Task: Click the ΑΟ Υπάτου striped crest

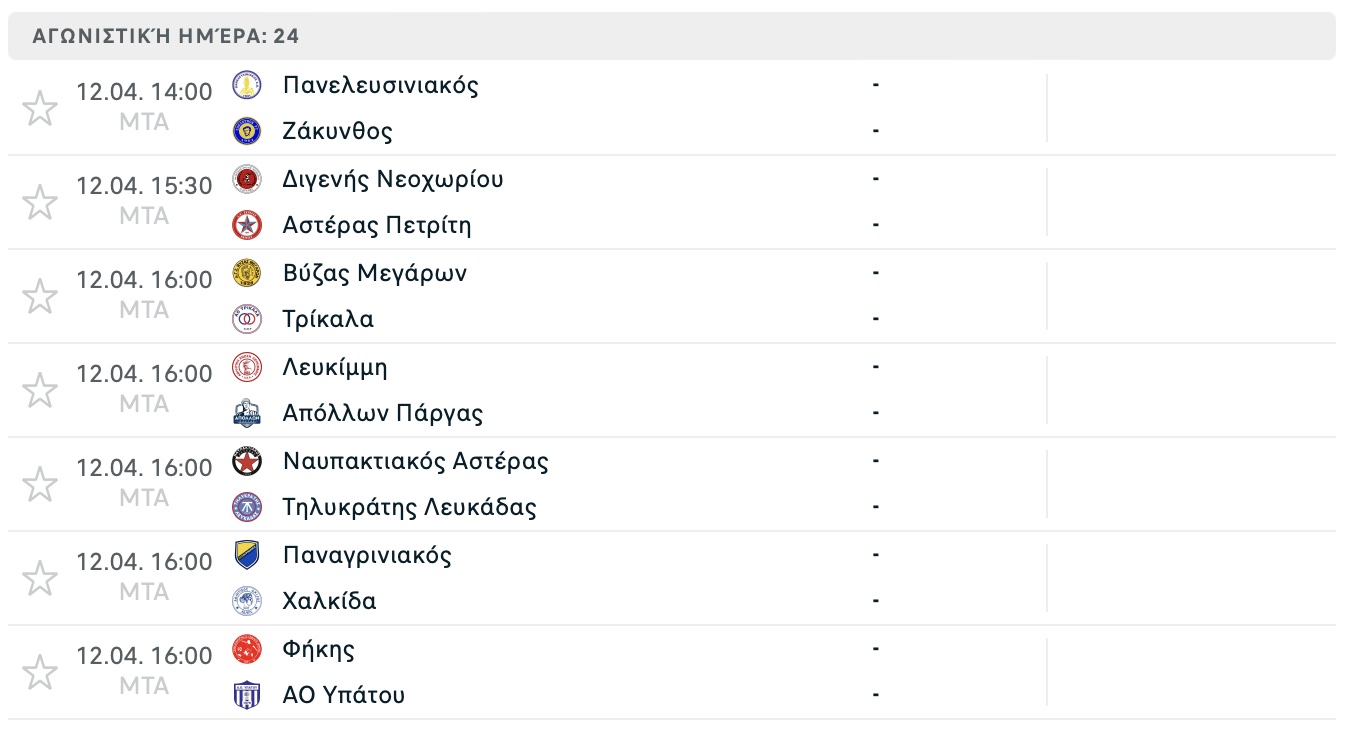Action: click(x=246, y=695)
